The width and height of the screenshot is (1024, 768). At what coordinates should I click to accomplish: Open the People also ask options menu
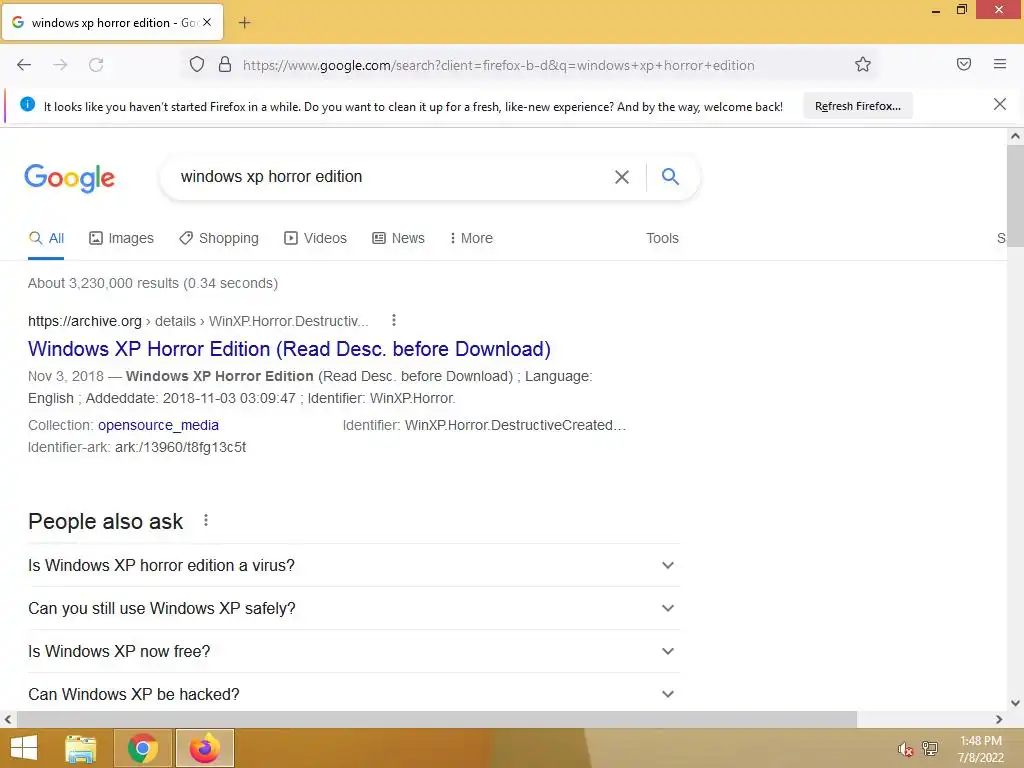tap(206, 520)
